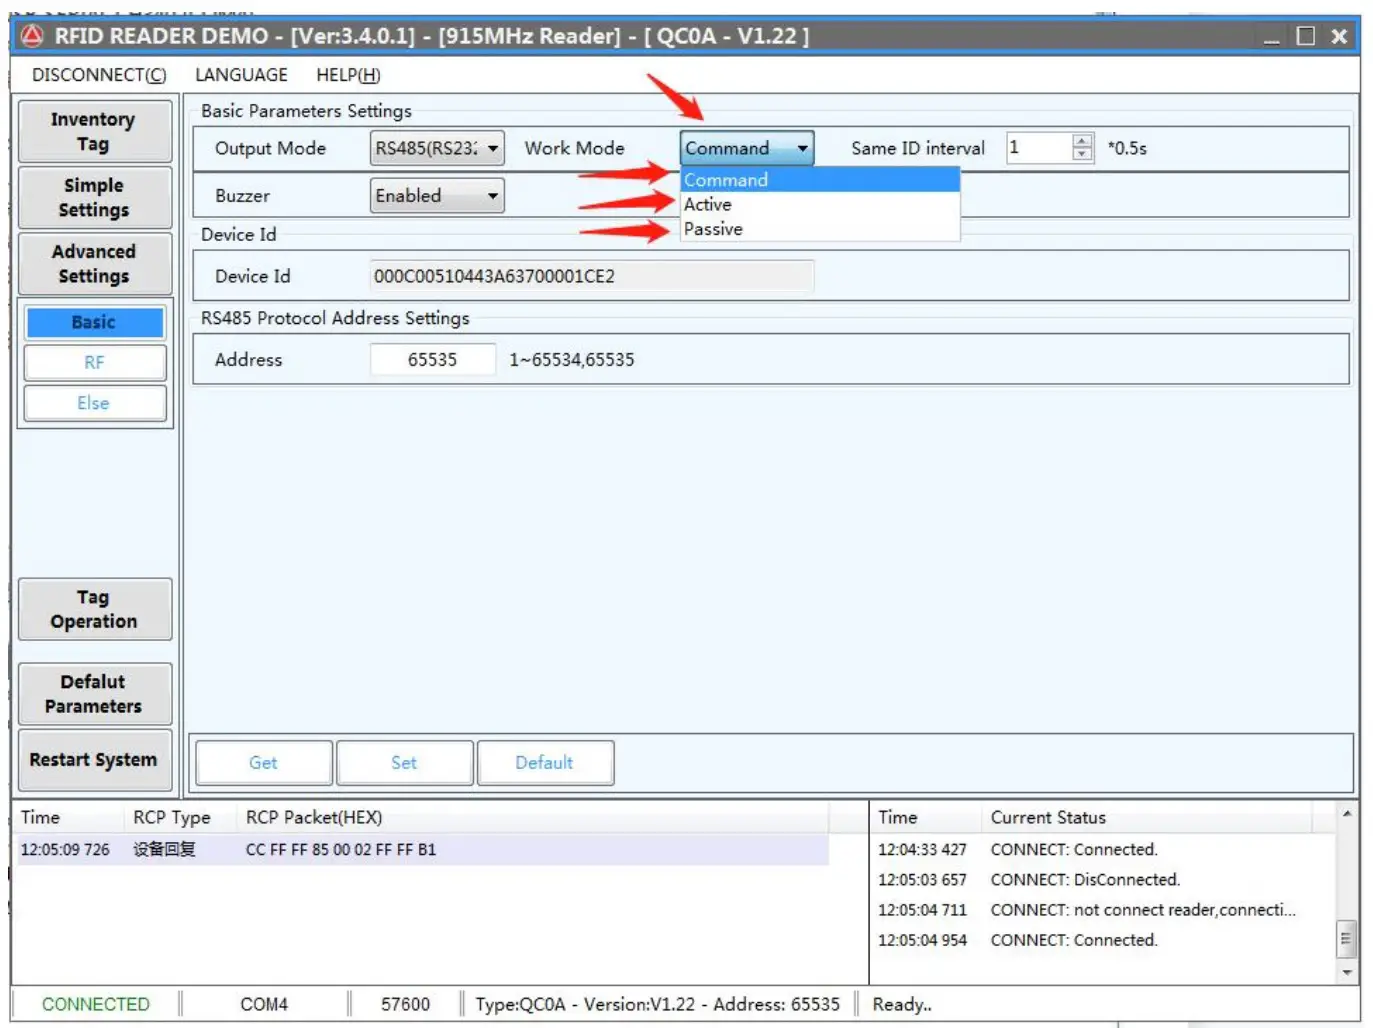Screen dimensions: 1373x1028
Task: Decrease Same ID interval with down arrow
Action: pyautogui.click(x=1082, y=154)
